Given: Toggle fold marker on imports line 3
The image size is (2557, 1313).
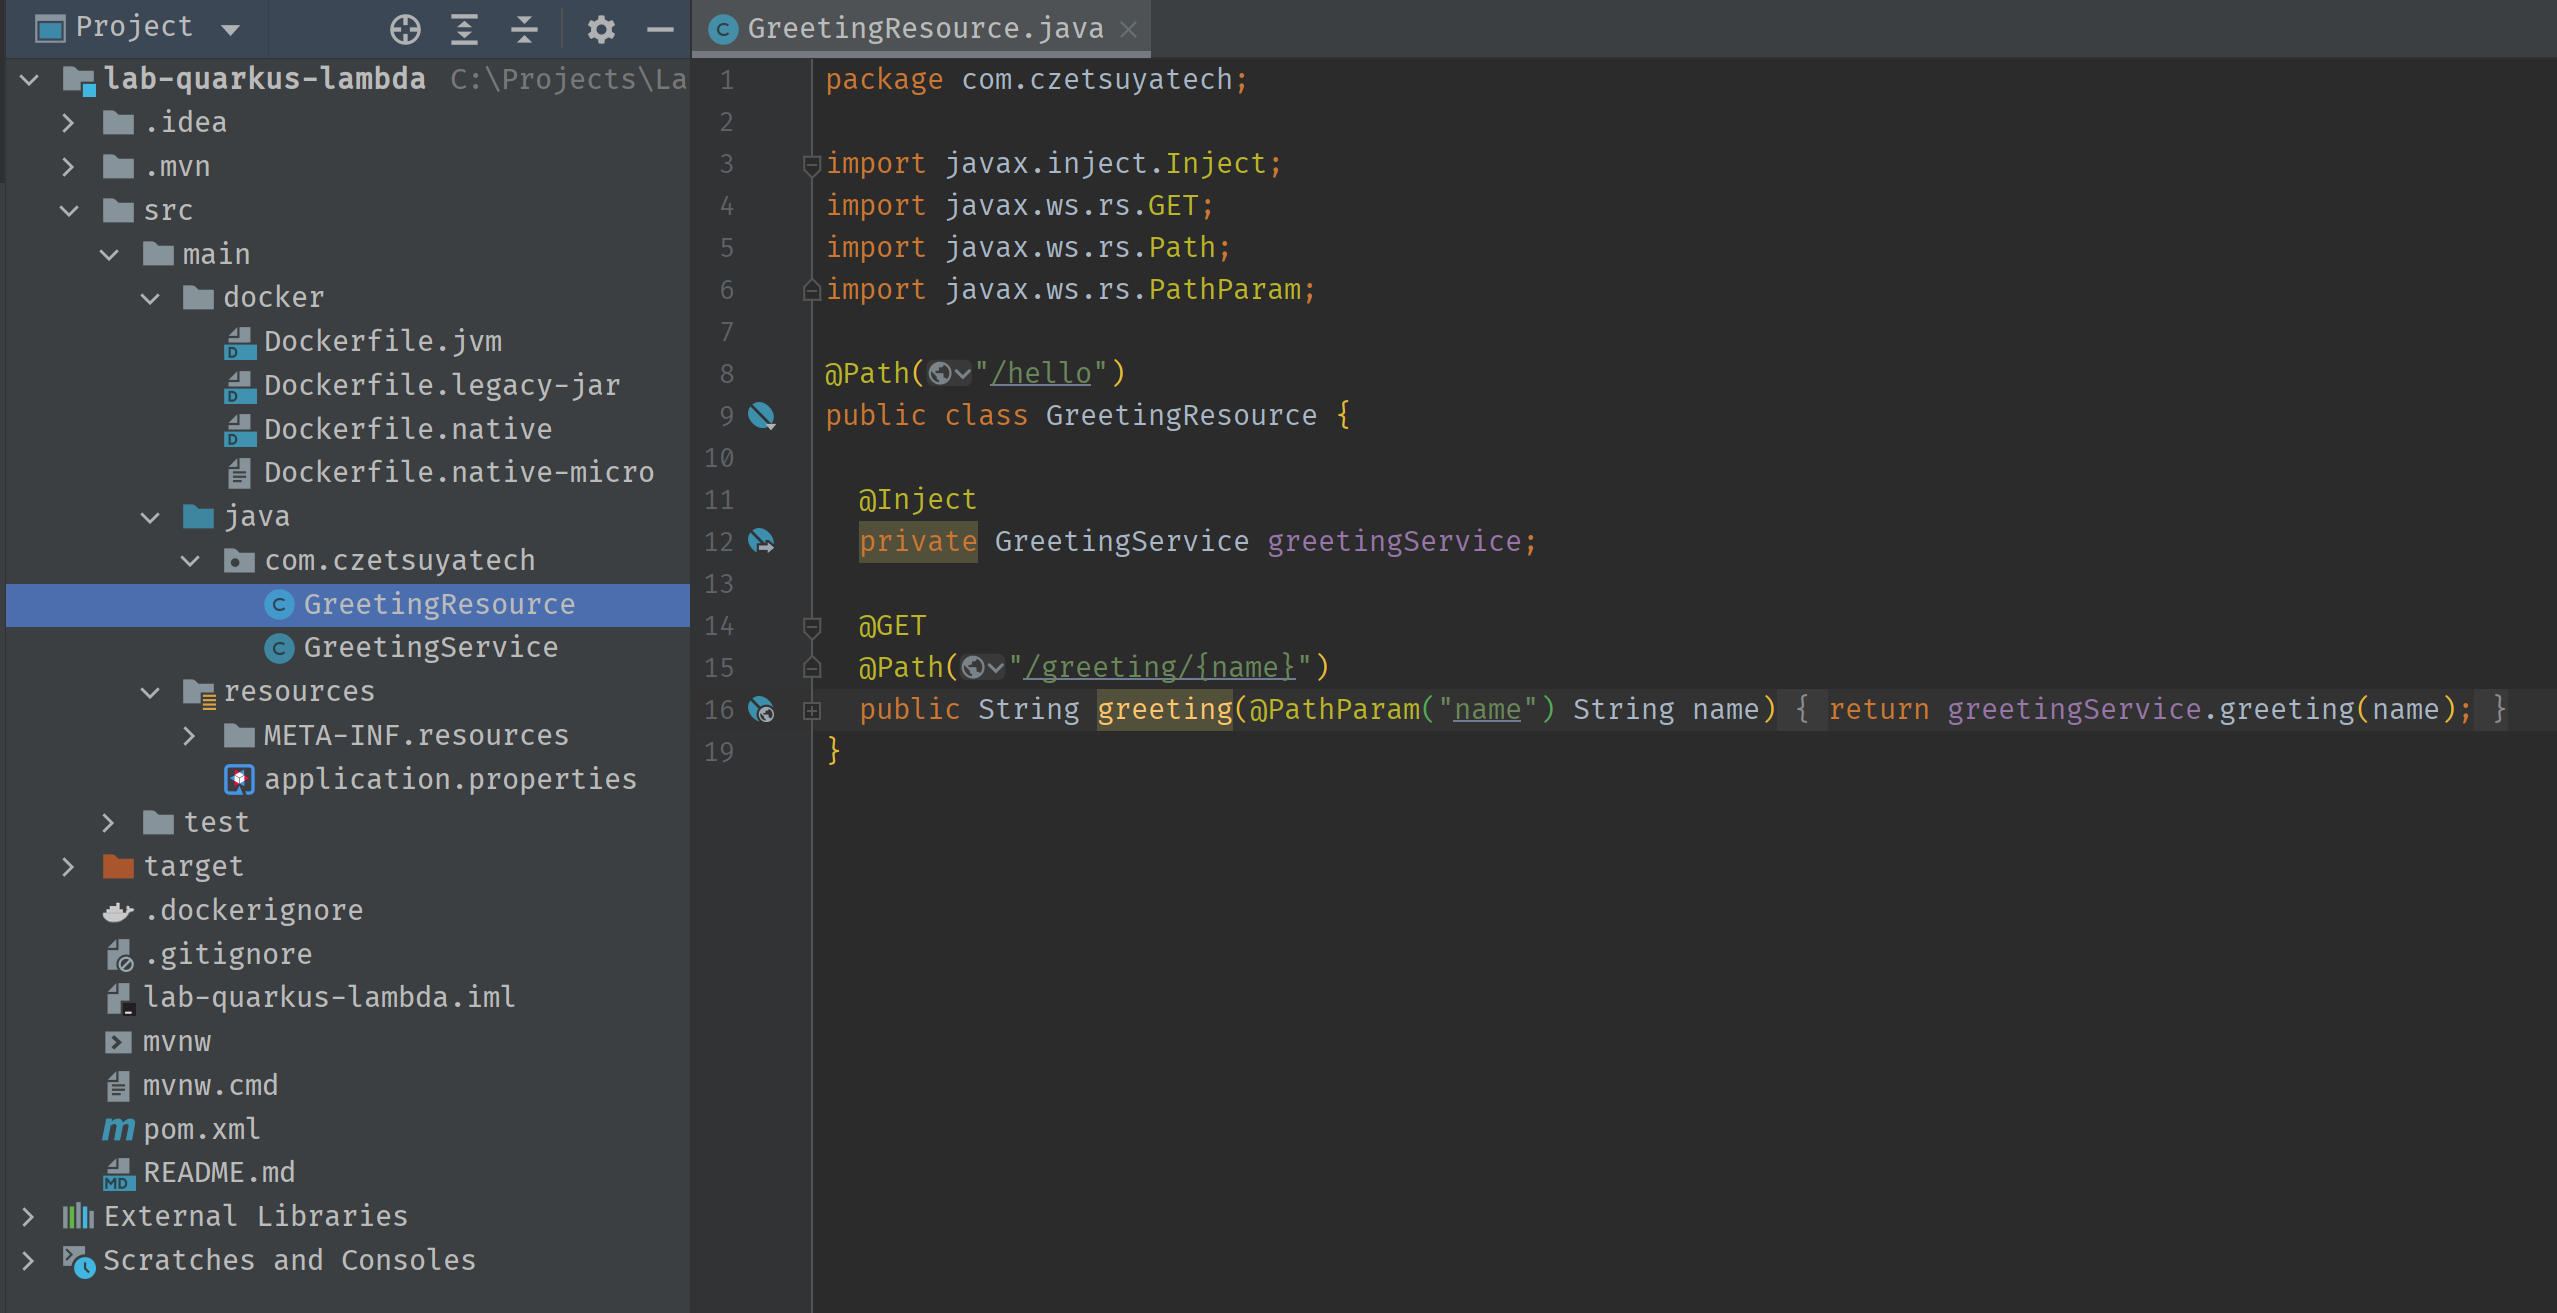Looking at the screenshot, I should coord(812,164).
